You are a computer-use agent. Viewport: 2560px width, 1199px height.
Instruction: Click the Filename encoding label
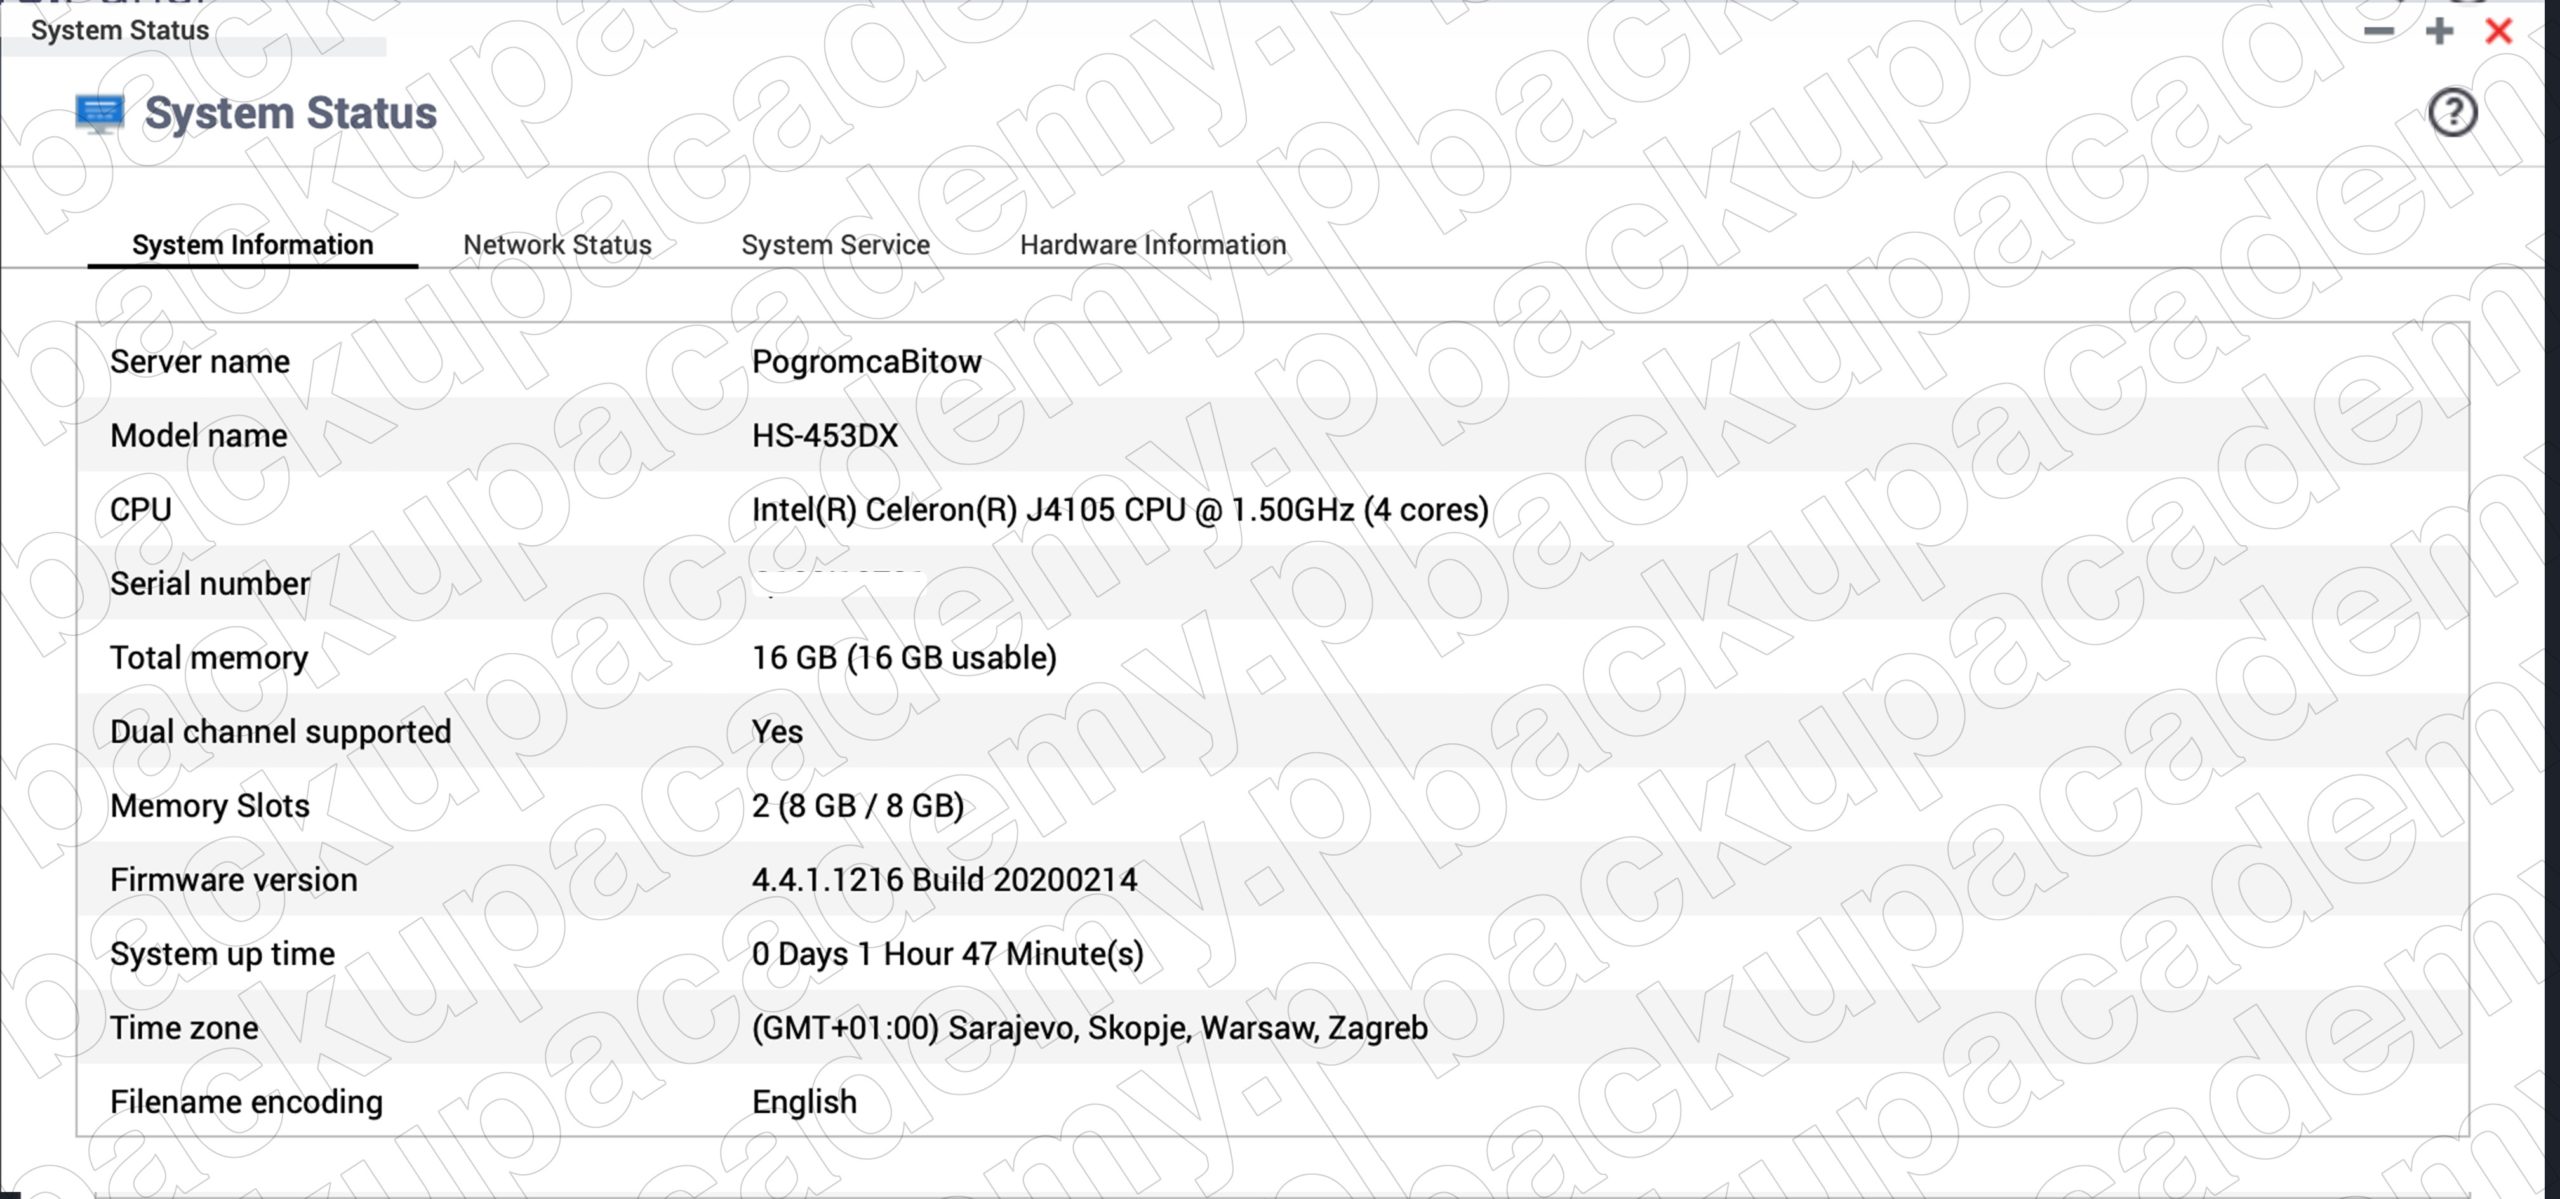click(246, 1101)
